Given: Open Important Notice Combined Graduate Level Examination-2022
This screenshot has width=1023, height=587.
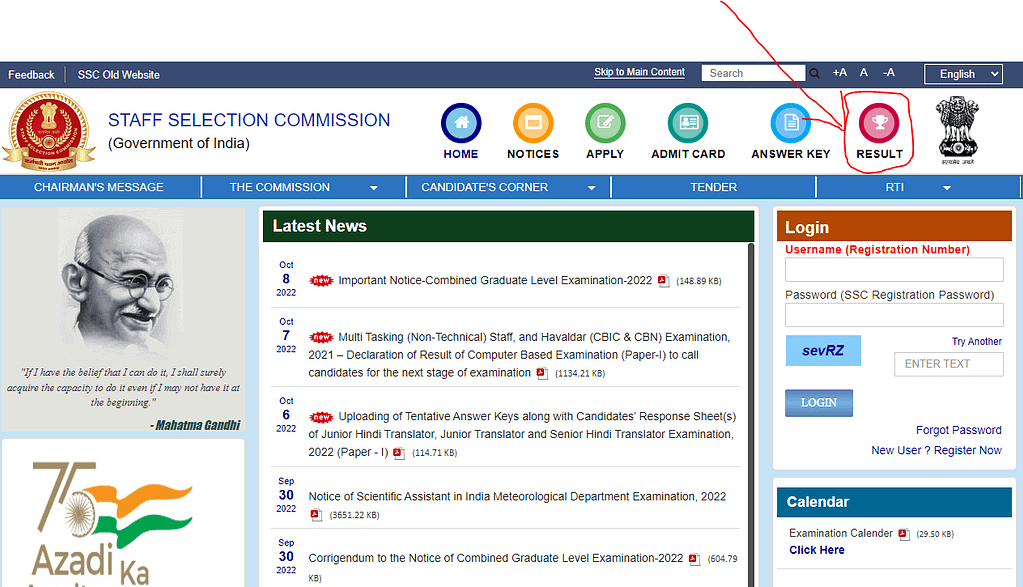Looking at the screenshot, I should (x=495, y=280).
